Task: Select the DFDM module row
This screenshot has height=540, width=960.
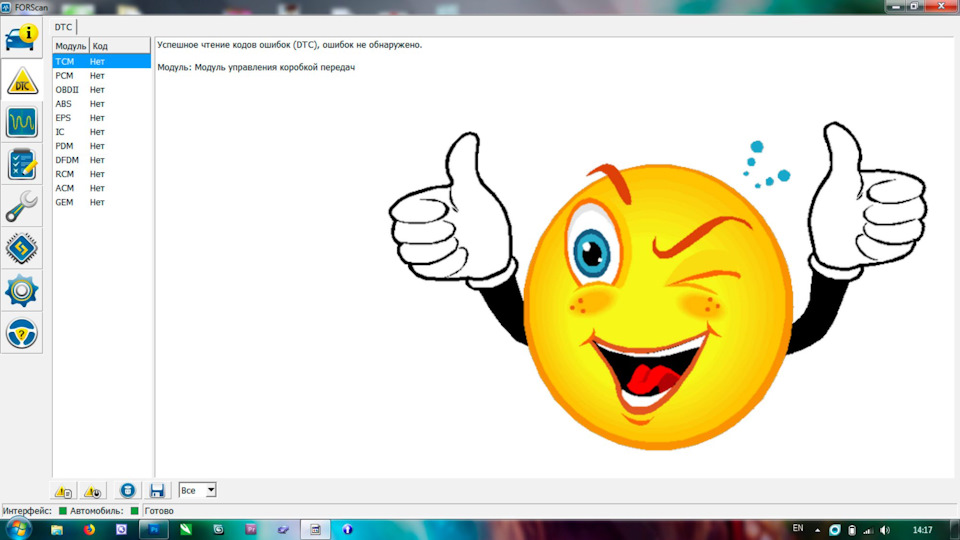Action: coord(102,160)
